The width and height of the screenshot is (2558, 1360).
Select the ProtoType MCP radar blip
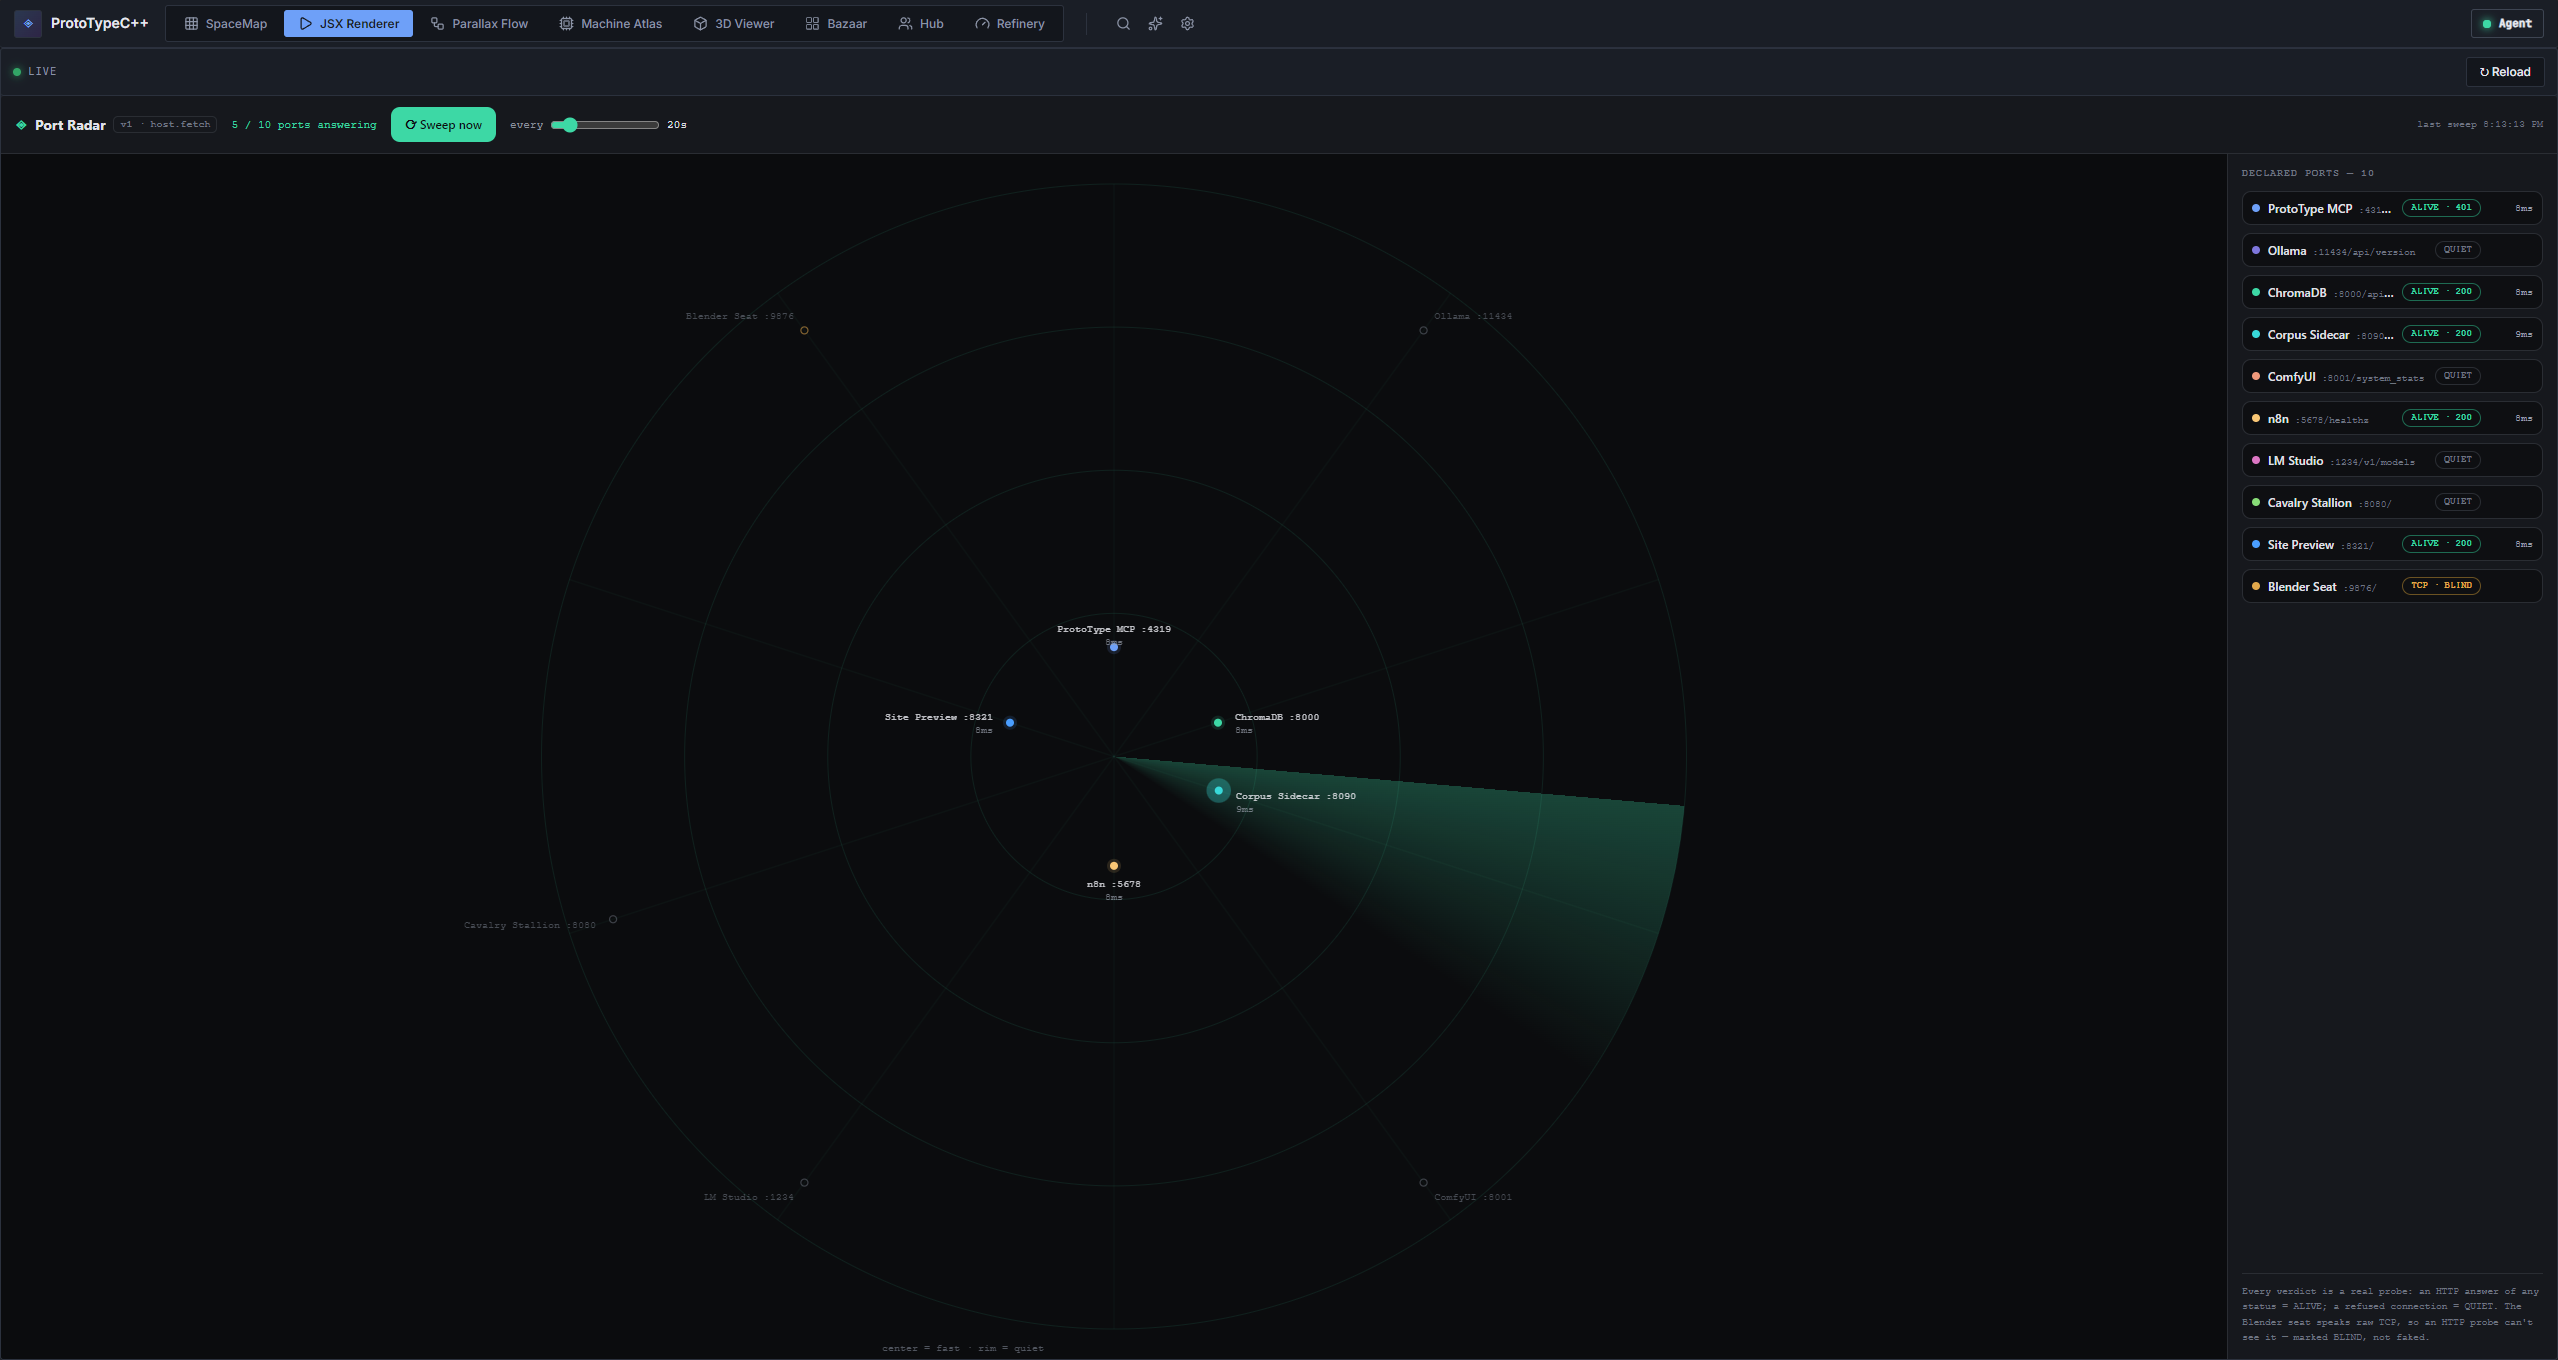(1113, 647)
